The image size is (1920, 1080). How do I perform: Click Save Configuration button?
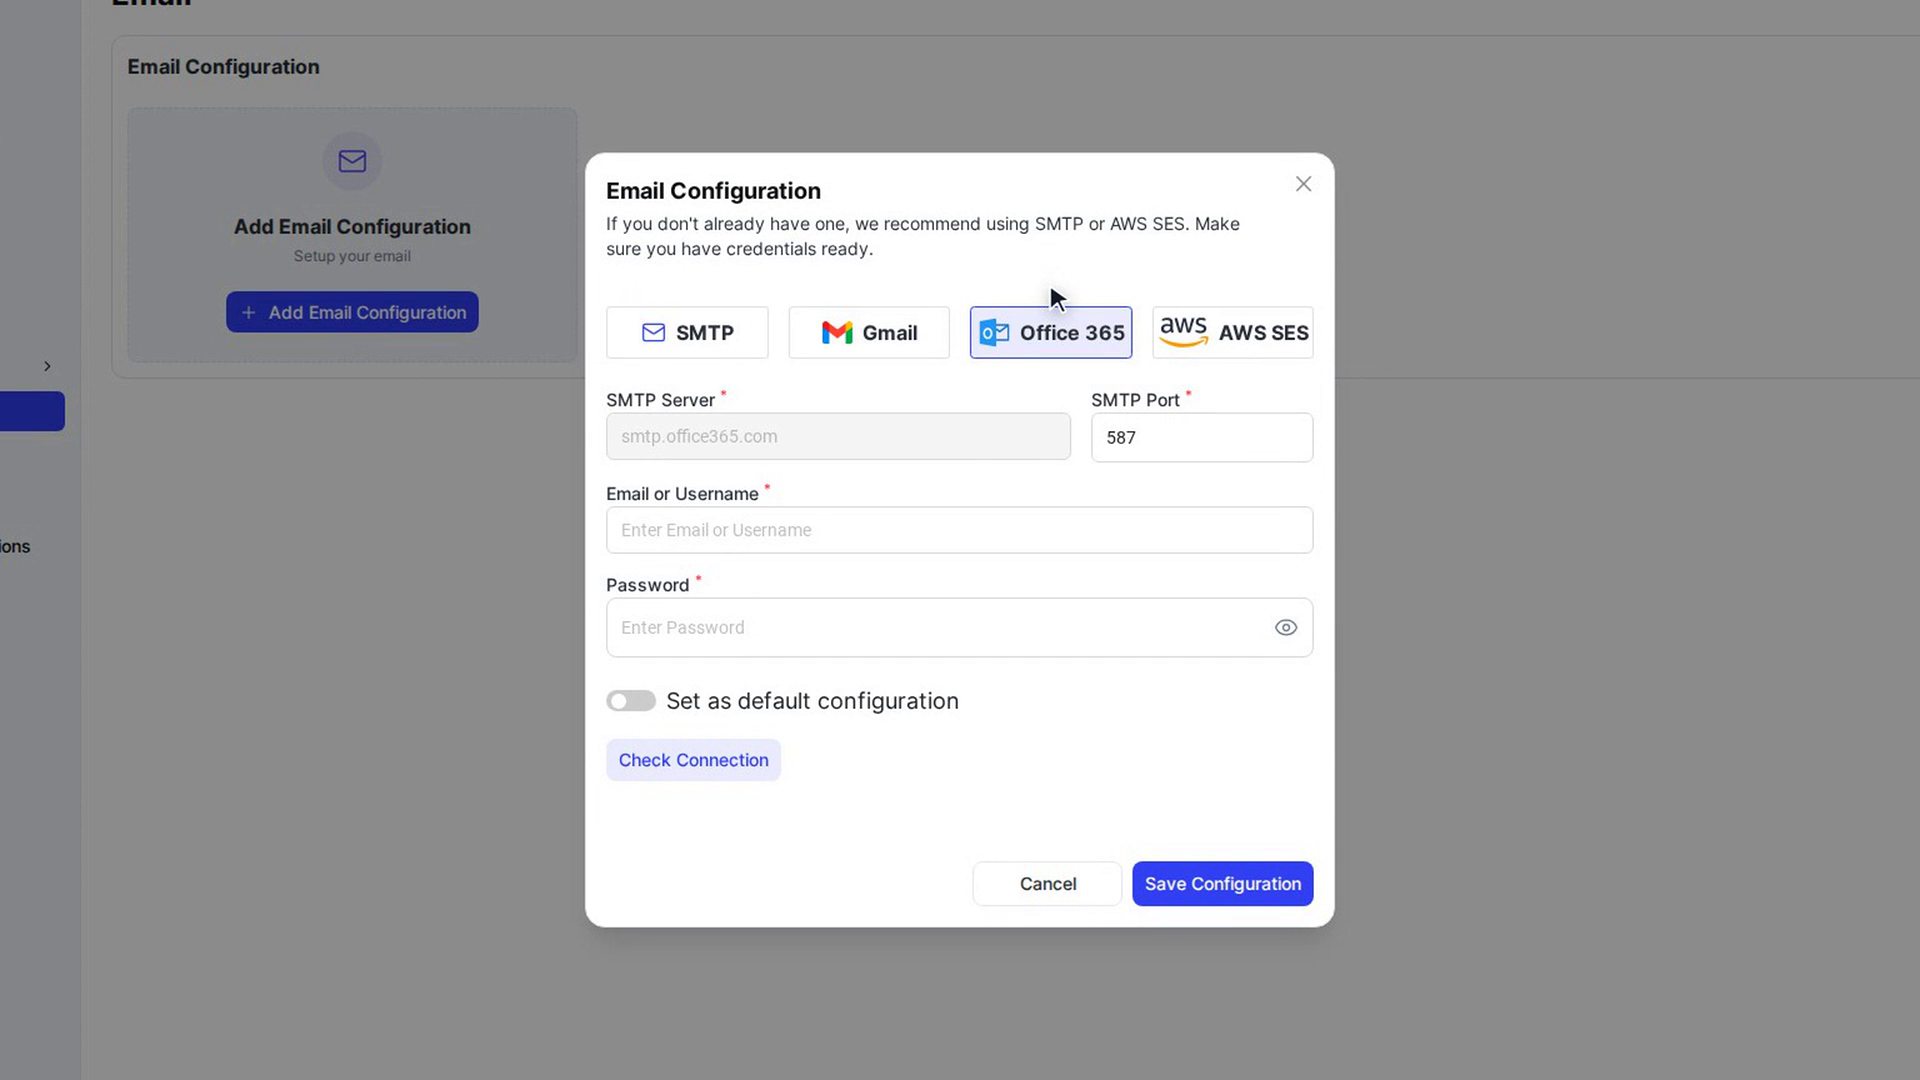point(1222,884)
